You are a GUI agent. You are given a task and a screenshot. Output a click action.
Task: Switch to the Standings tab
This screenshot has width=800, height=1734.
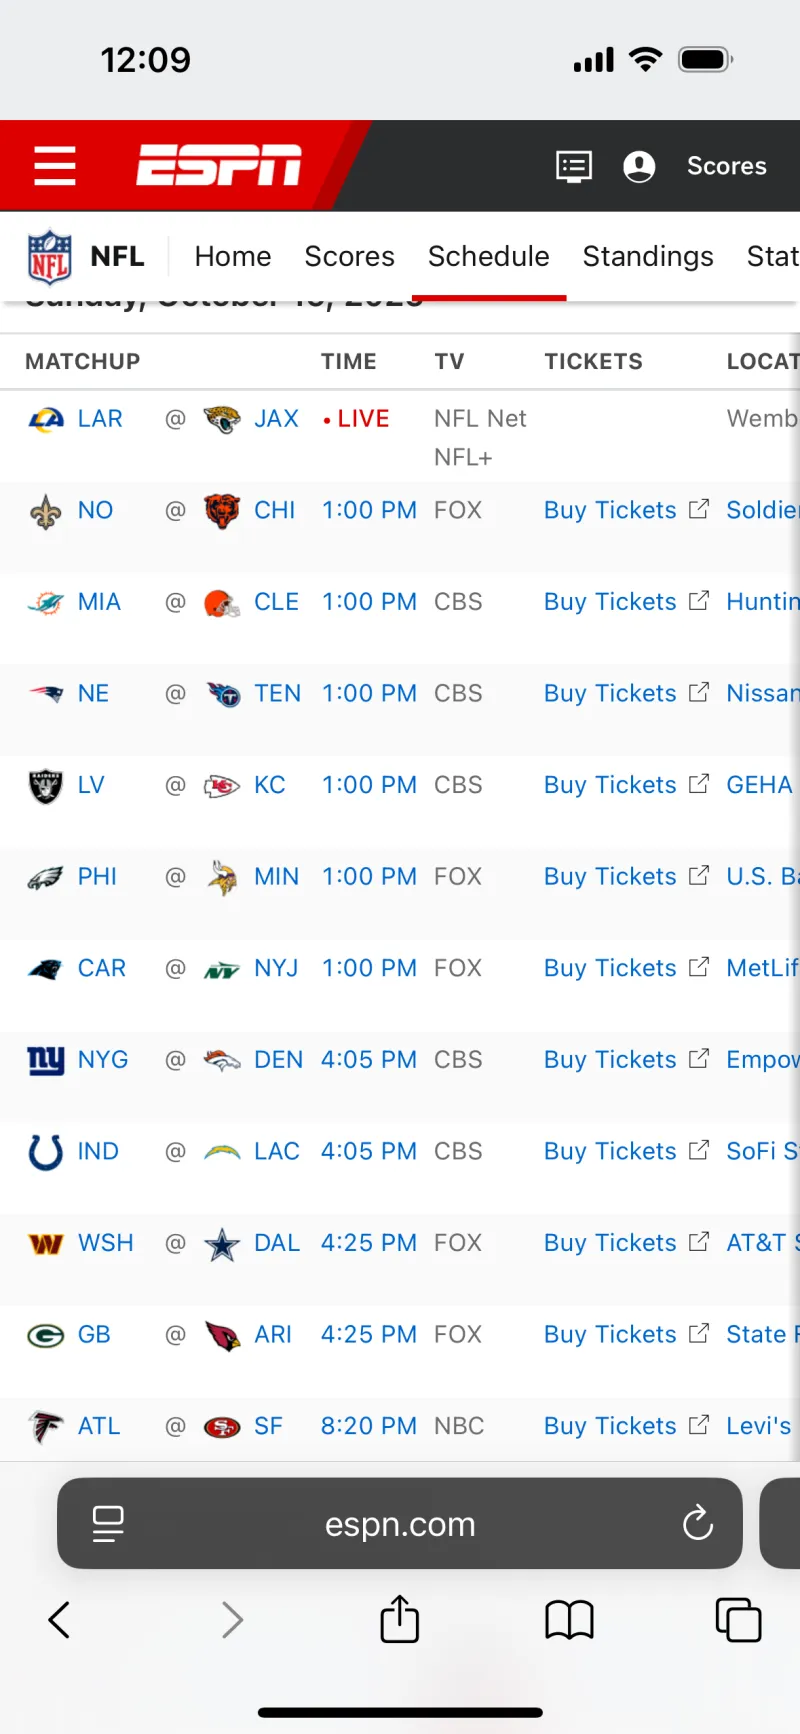pos(648,257)
